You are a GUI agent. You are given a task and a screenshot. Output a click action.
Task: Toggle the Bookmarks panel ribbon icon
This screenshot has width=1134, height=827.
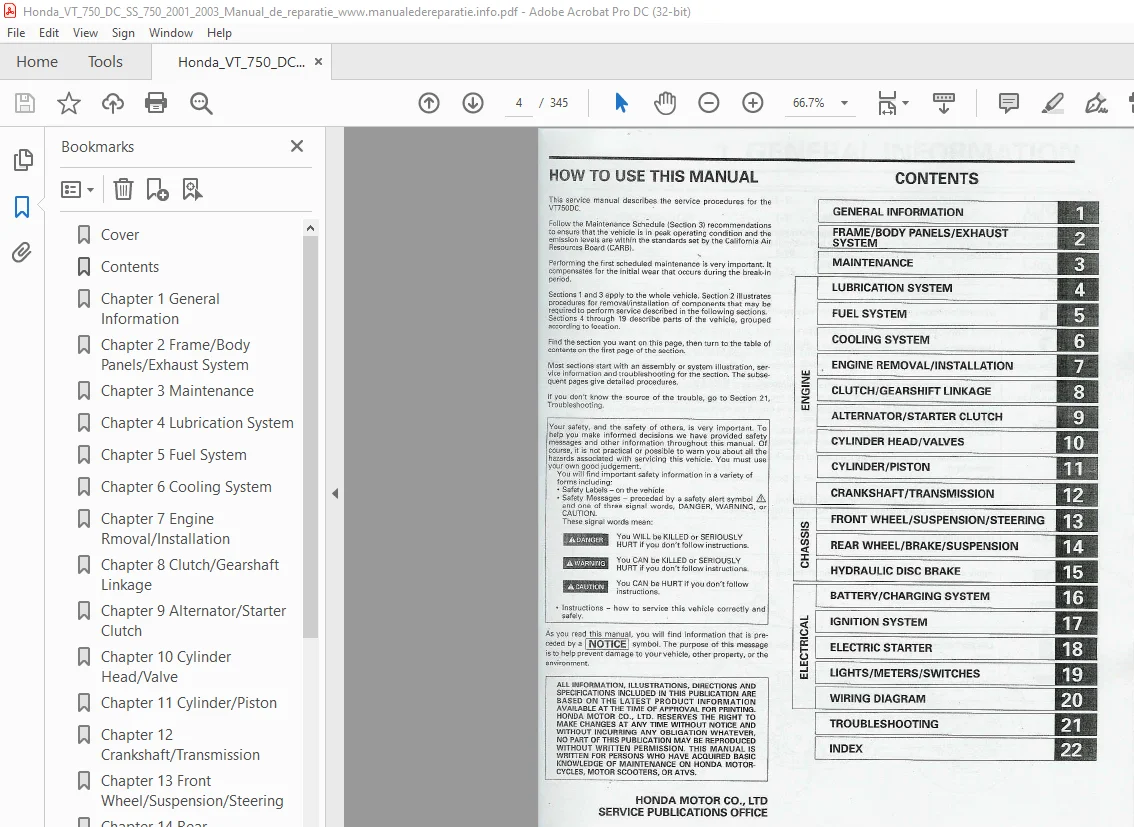click(22, 207)
